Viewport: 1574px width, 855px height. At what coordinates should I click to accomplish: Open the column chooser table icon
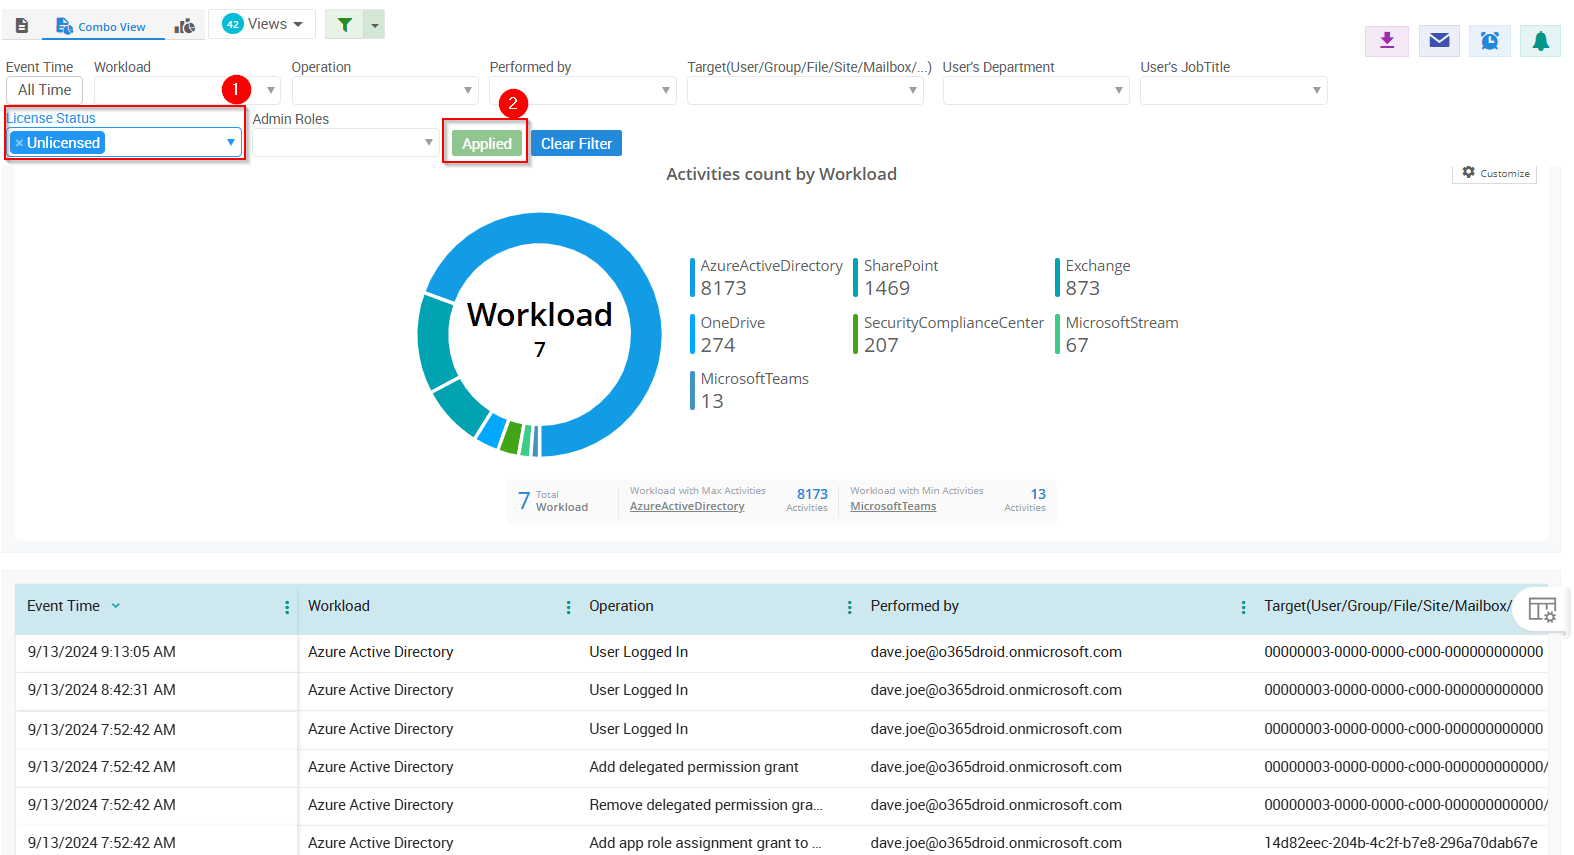click(x=1541, y=609)
